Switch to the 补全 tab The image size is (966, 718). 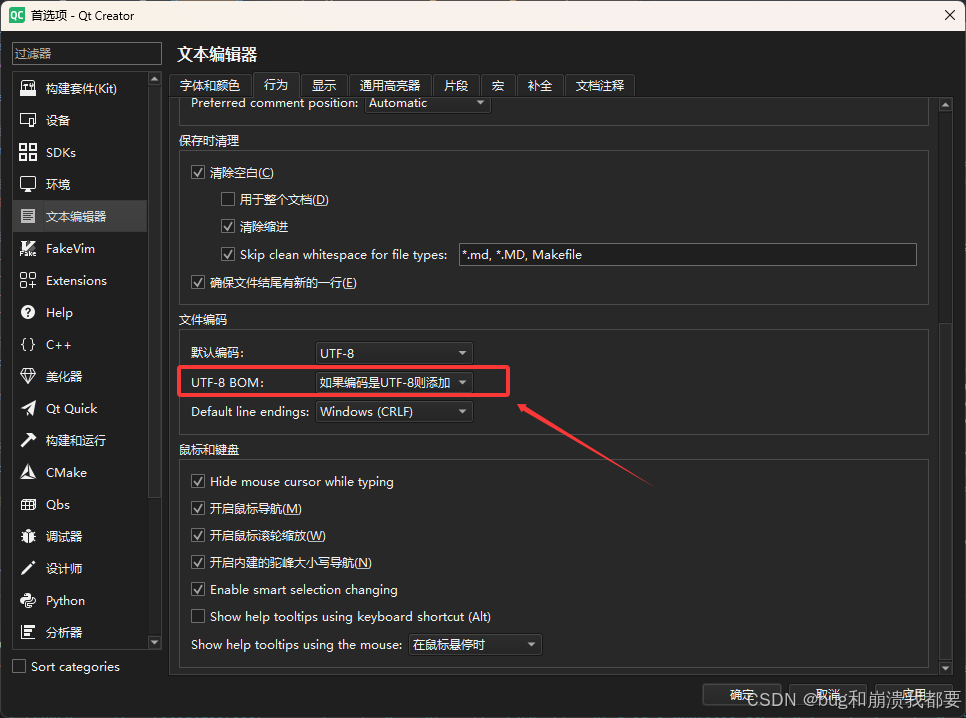click(x=540, y=86)
